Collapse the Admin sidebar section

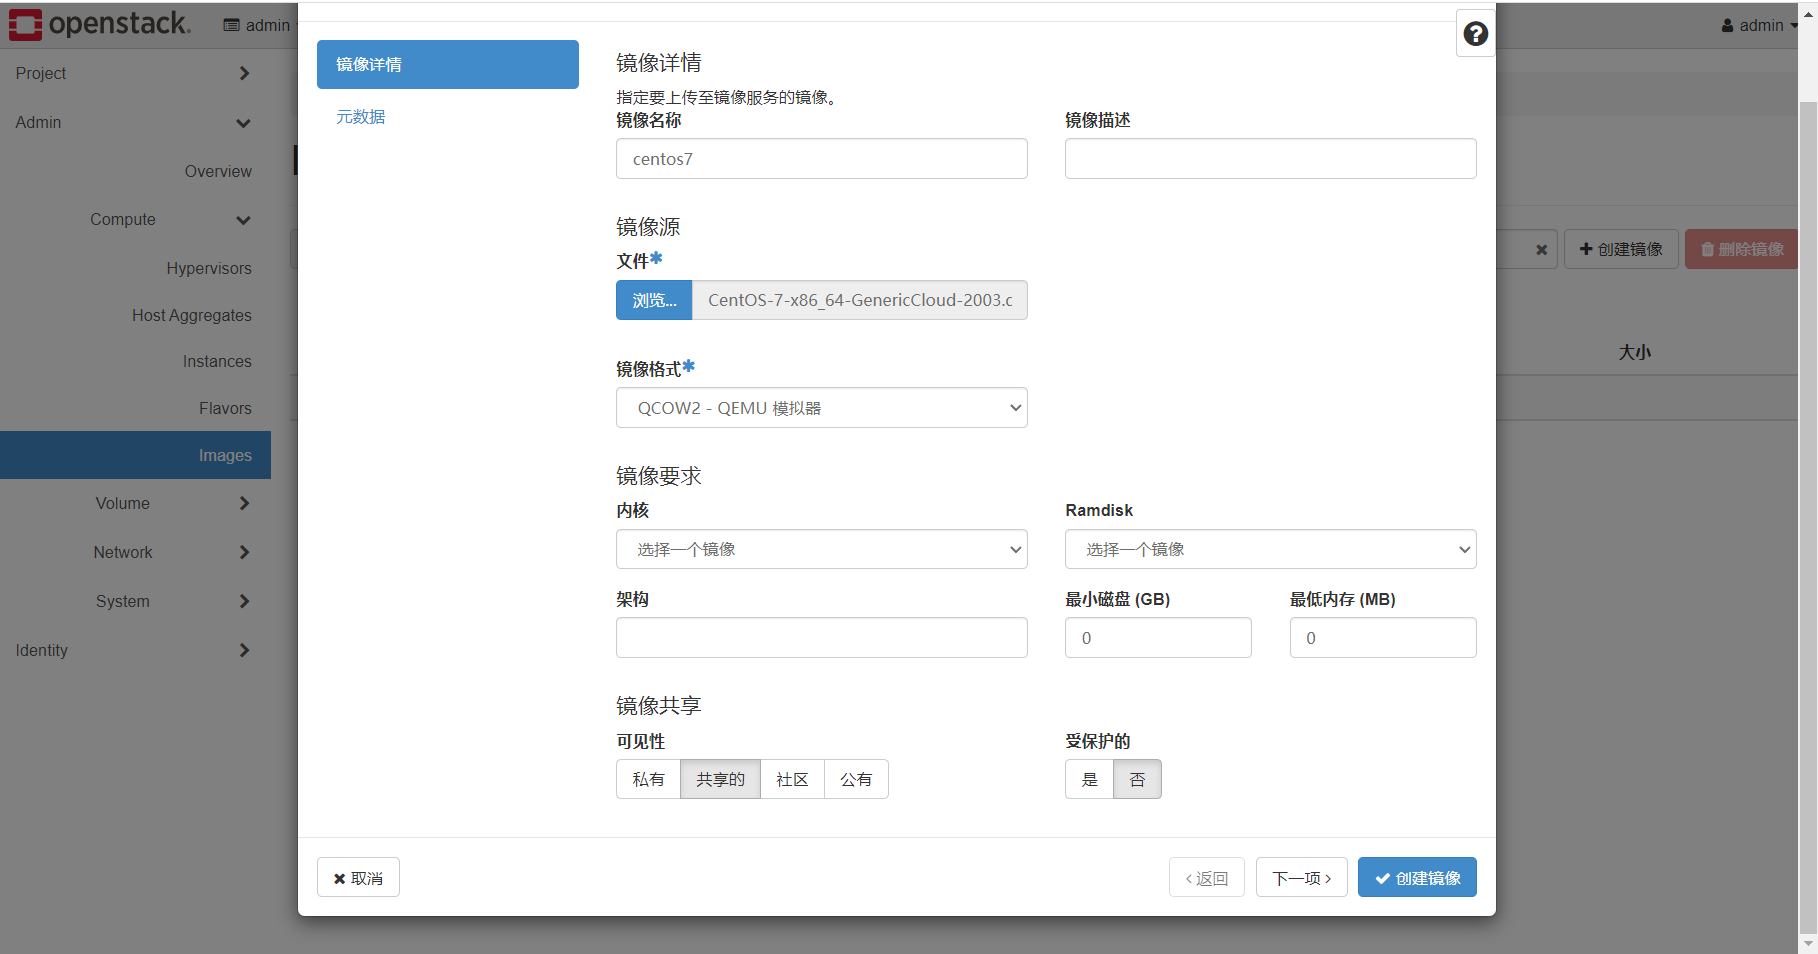135,122
